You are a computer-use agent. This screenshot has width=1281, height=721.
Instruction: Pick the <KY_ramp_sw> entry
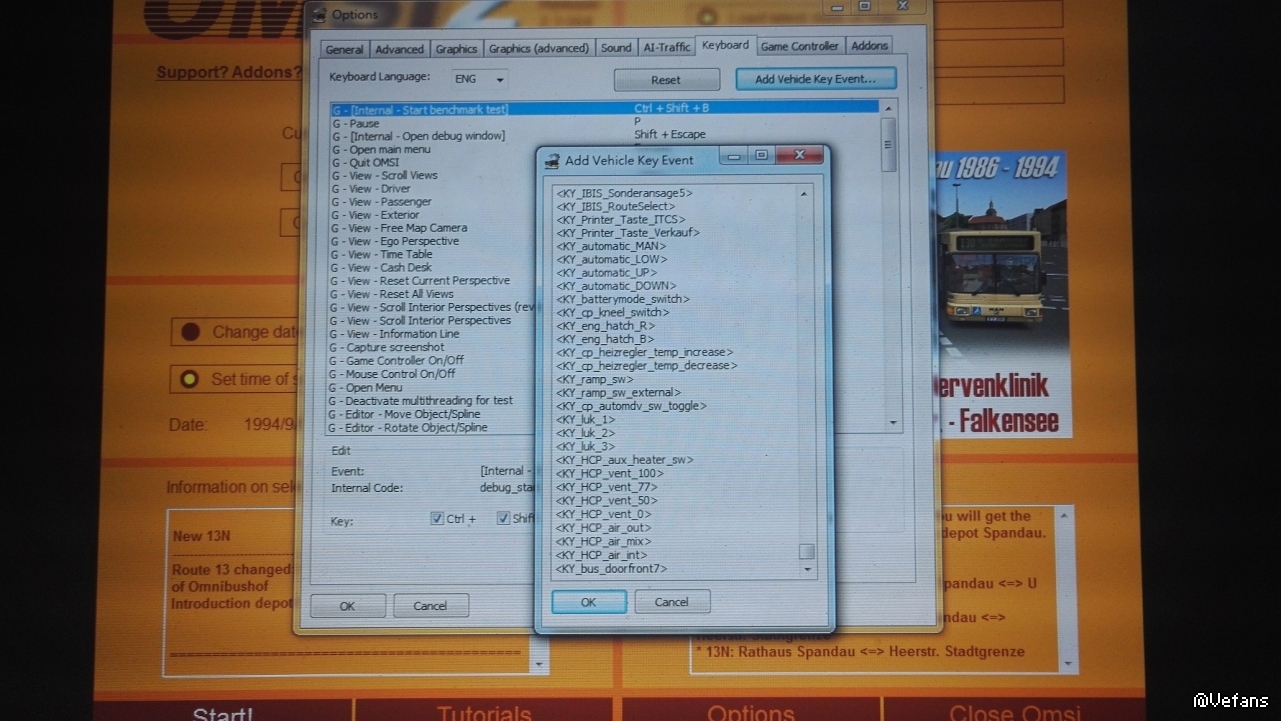(595, 379)
